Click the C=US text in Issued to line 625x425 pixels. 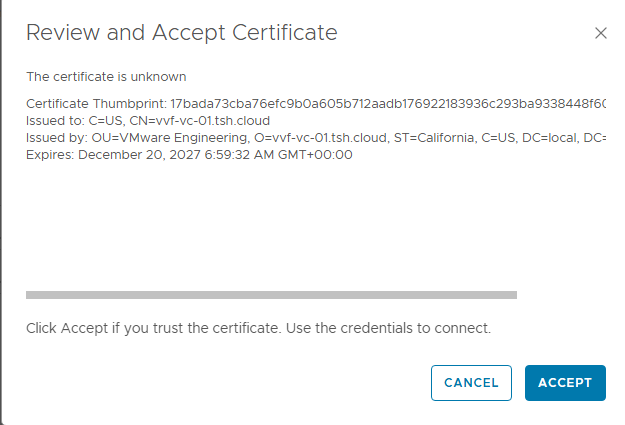coord(106,120)
